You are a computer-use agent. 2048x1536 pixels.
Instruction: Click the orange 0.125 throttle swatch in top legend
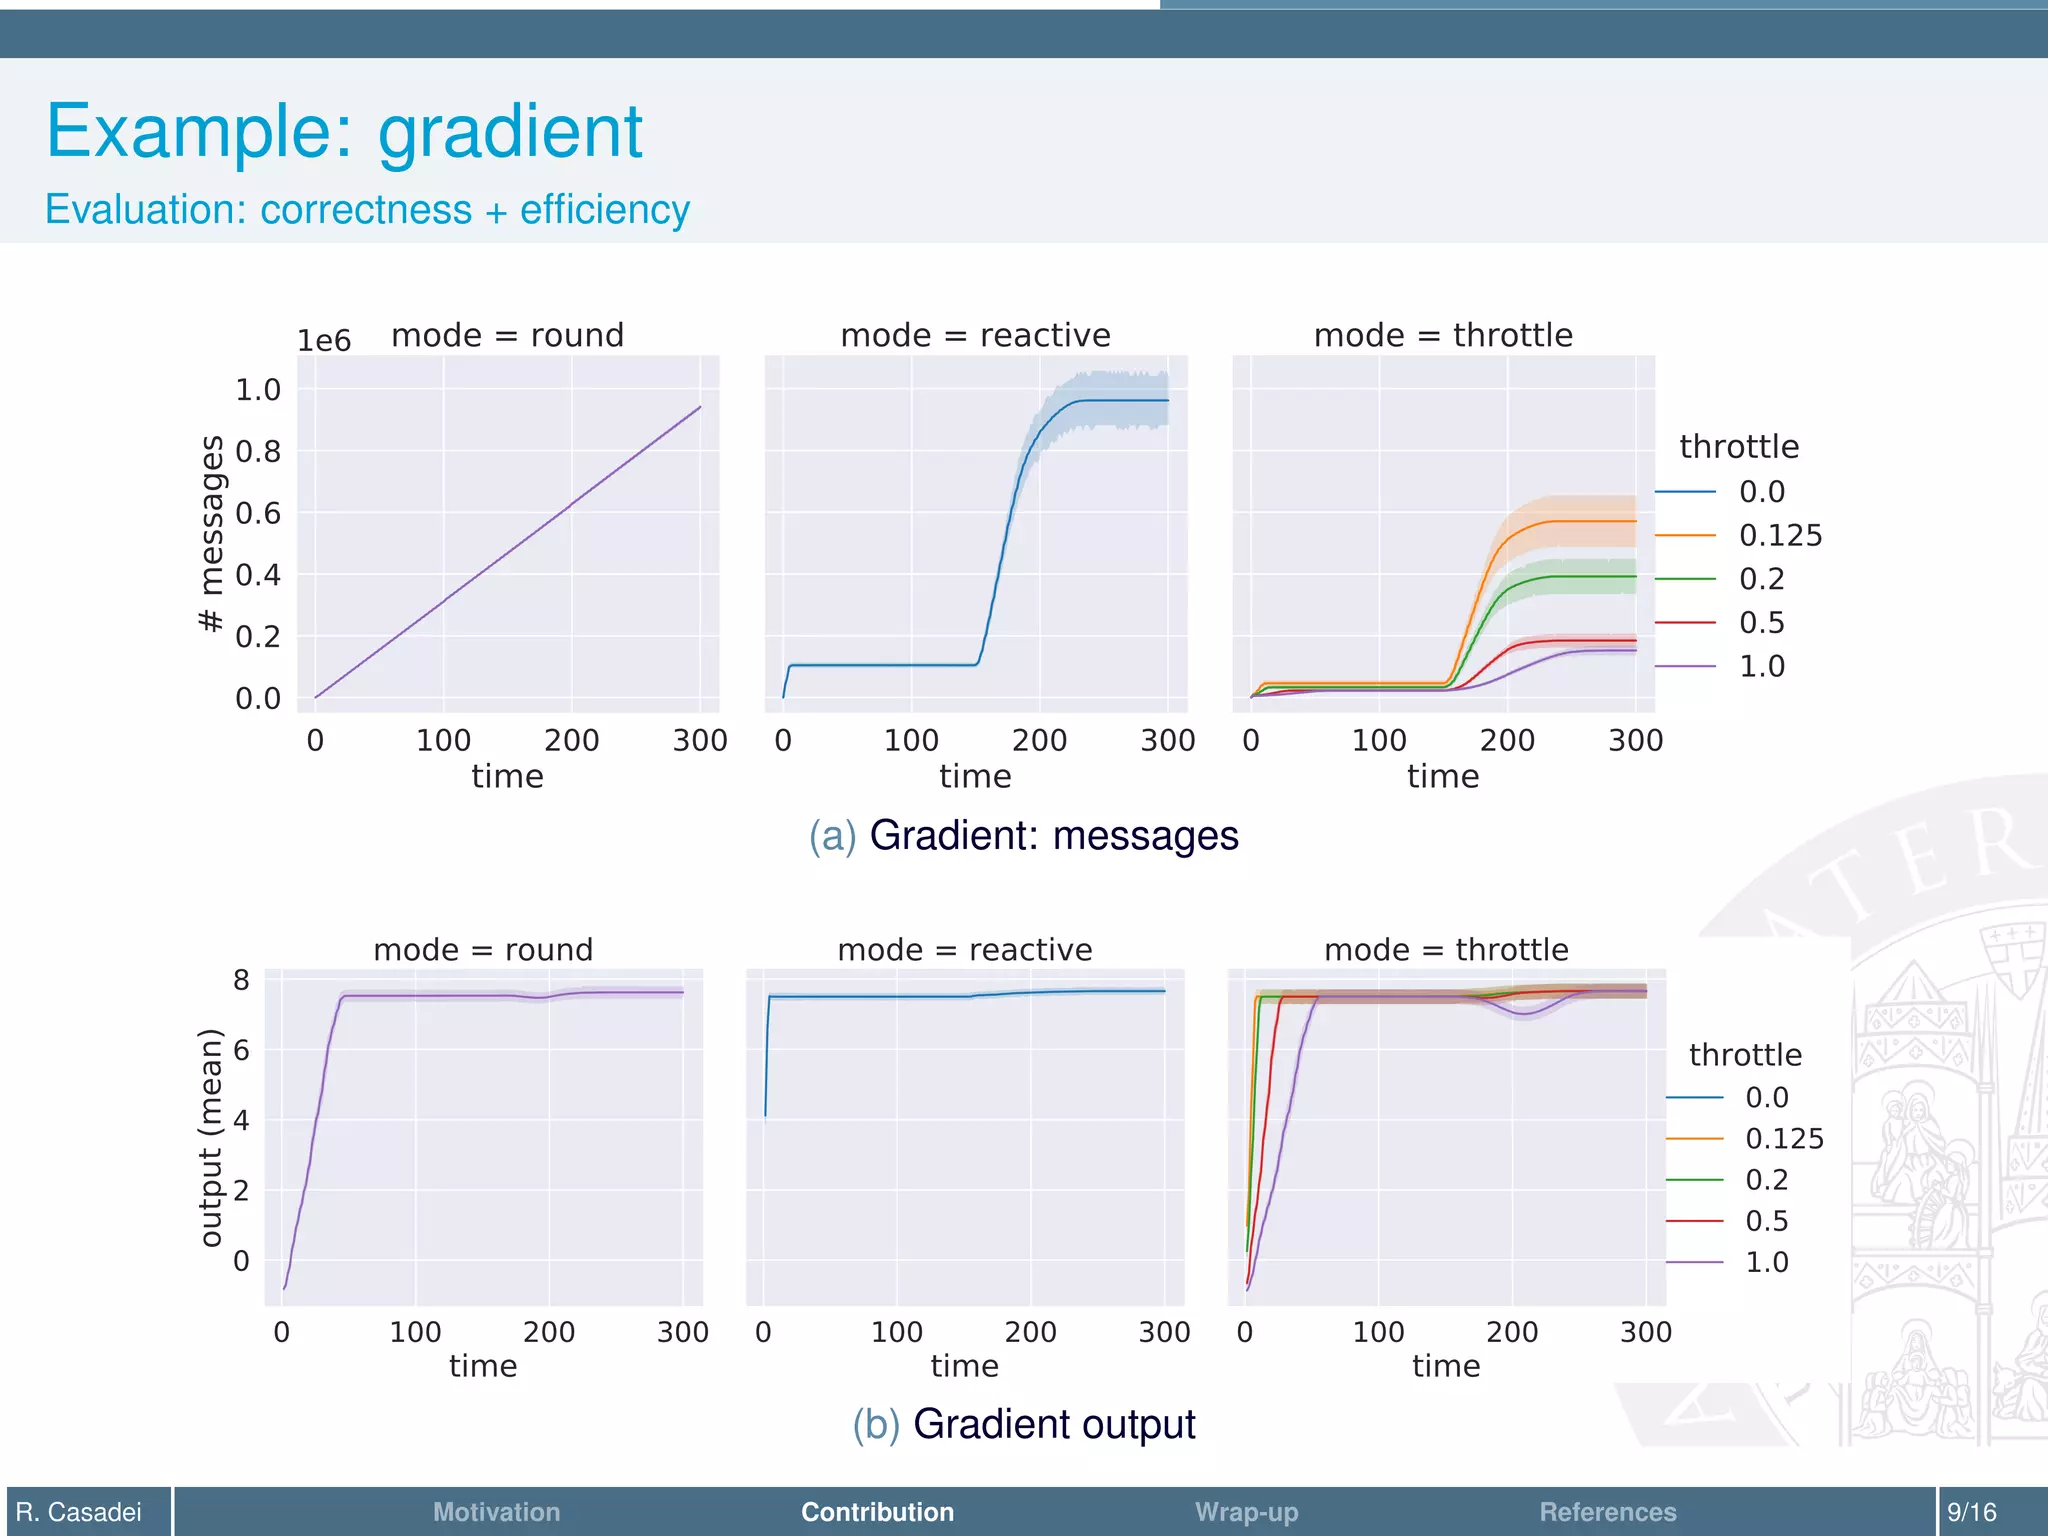[x=1686, y=536]
